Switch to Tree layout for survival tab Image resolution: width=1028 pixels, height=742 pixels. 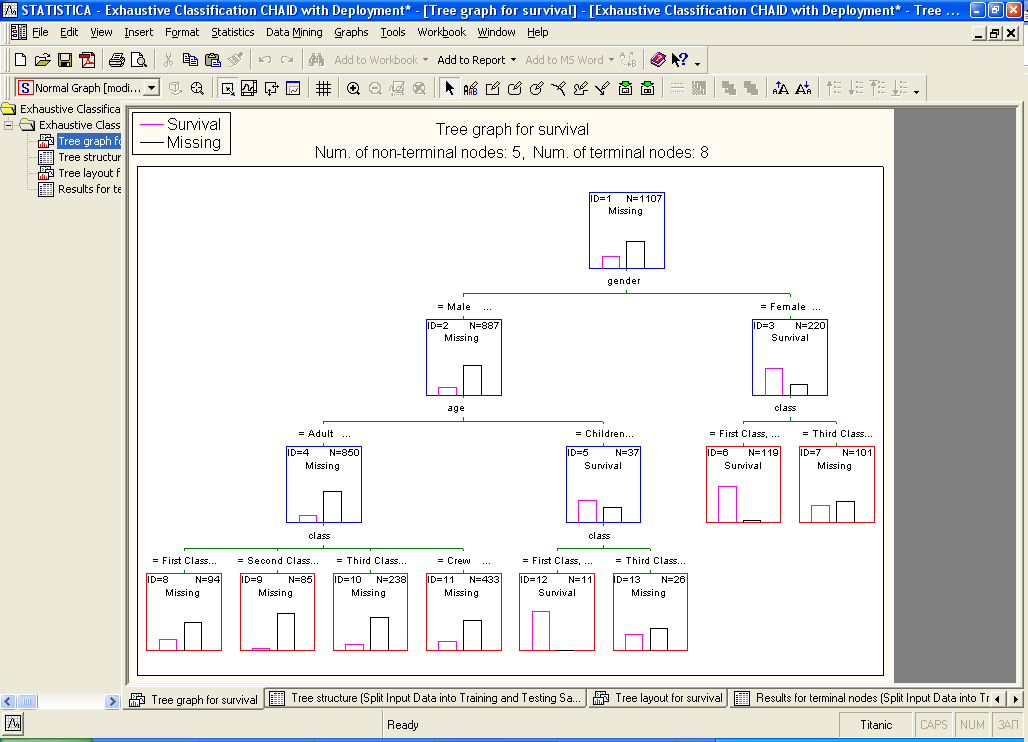click(658, 698)
